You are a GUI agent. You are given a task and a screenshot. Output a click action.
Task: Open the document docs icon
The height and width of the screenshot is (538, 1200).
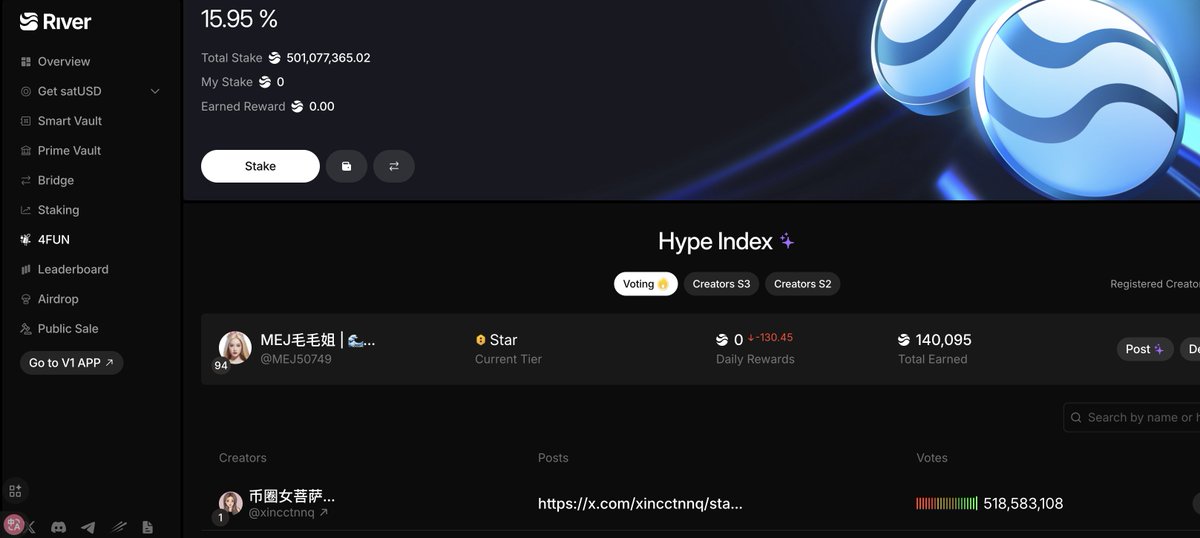pyautogui.click(x=147, y=527)
